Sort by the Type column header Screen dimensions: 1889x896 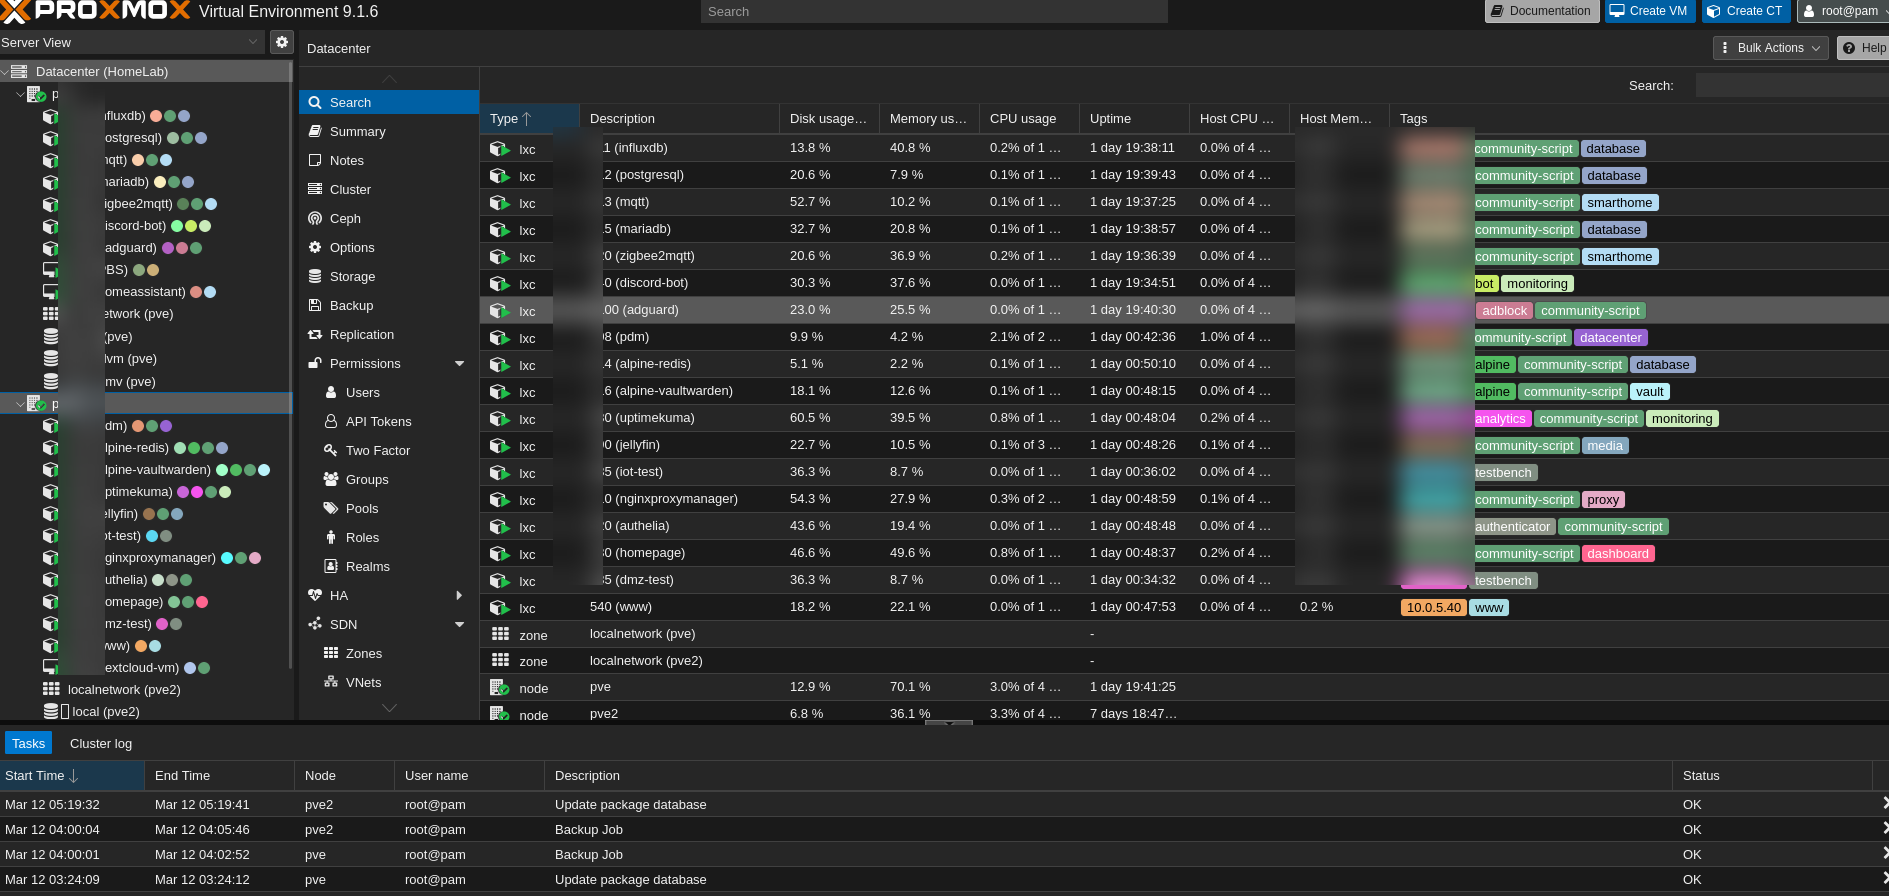[529, 118]
